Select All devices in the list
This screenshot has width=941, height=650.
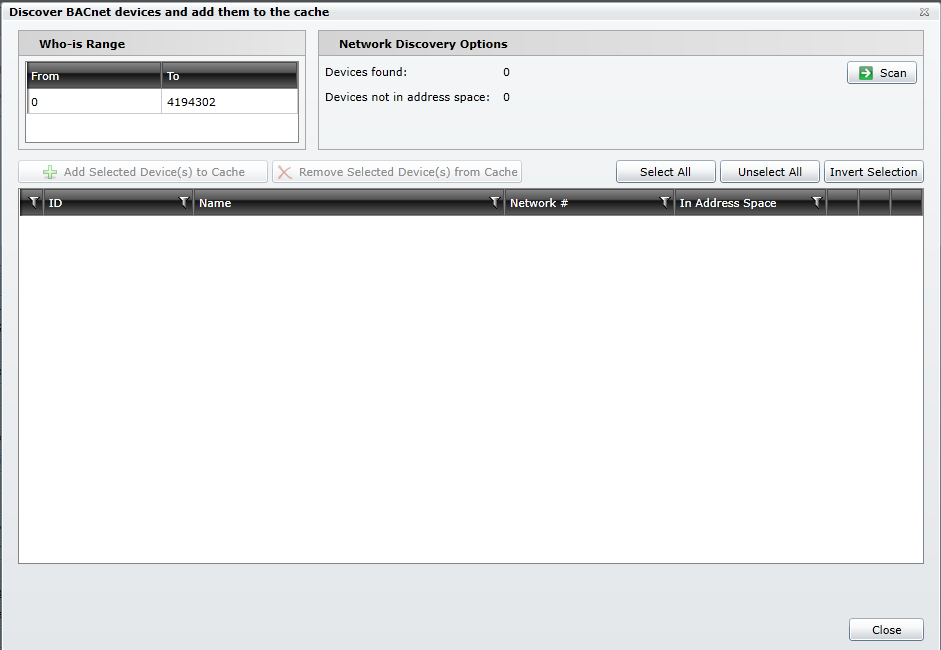click(x=666, y=172)
